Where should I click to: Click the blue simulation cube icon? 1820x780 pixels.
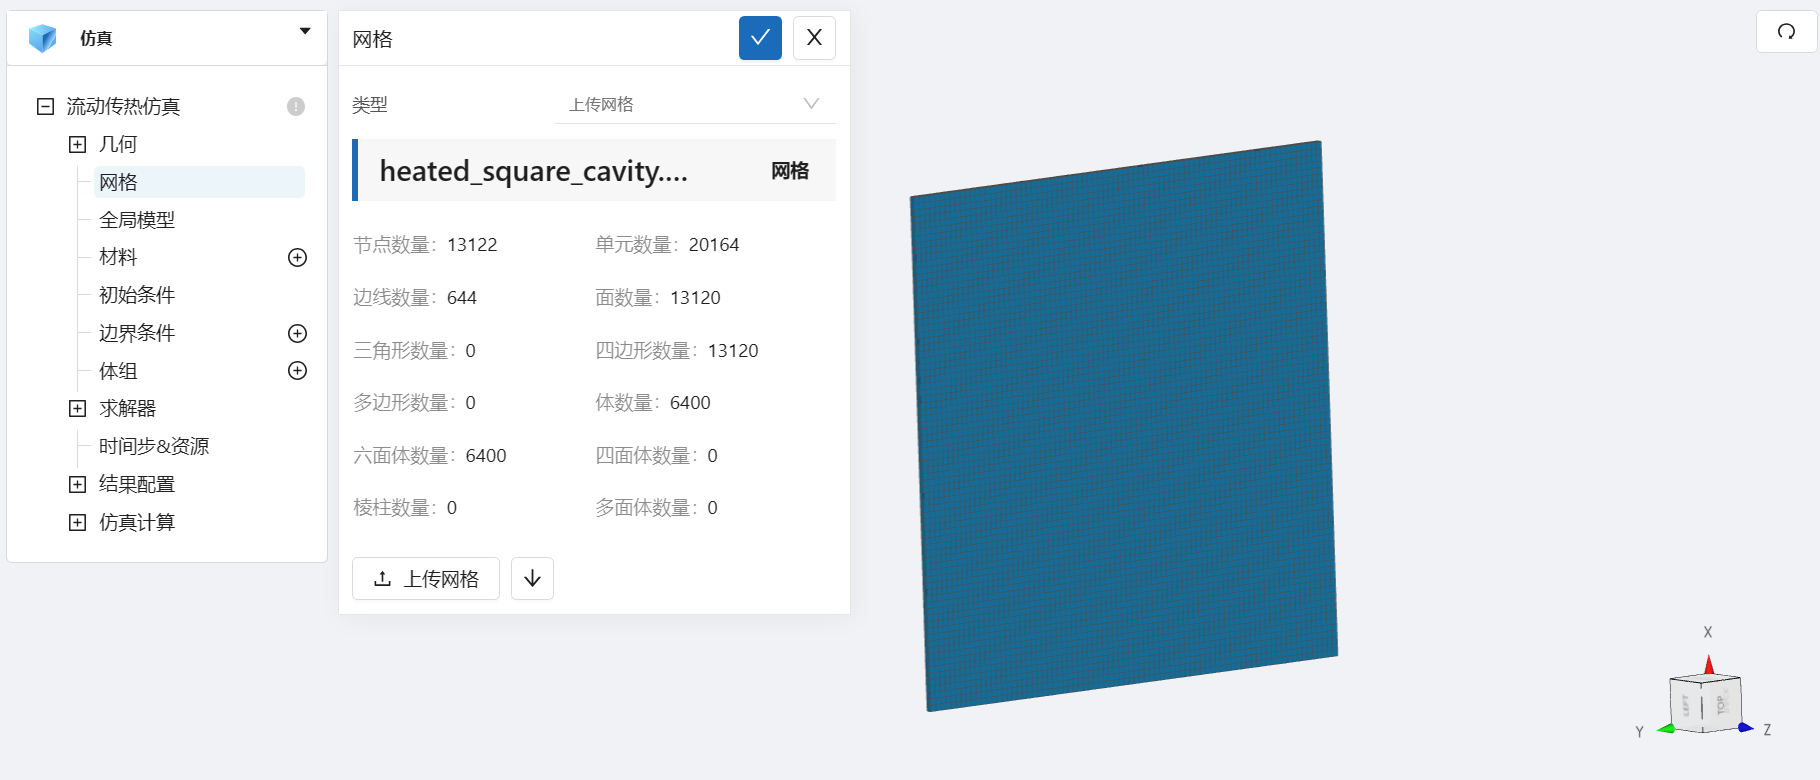(x=43, y=38)
